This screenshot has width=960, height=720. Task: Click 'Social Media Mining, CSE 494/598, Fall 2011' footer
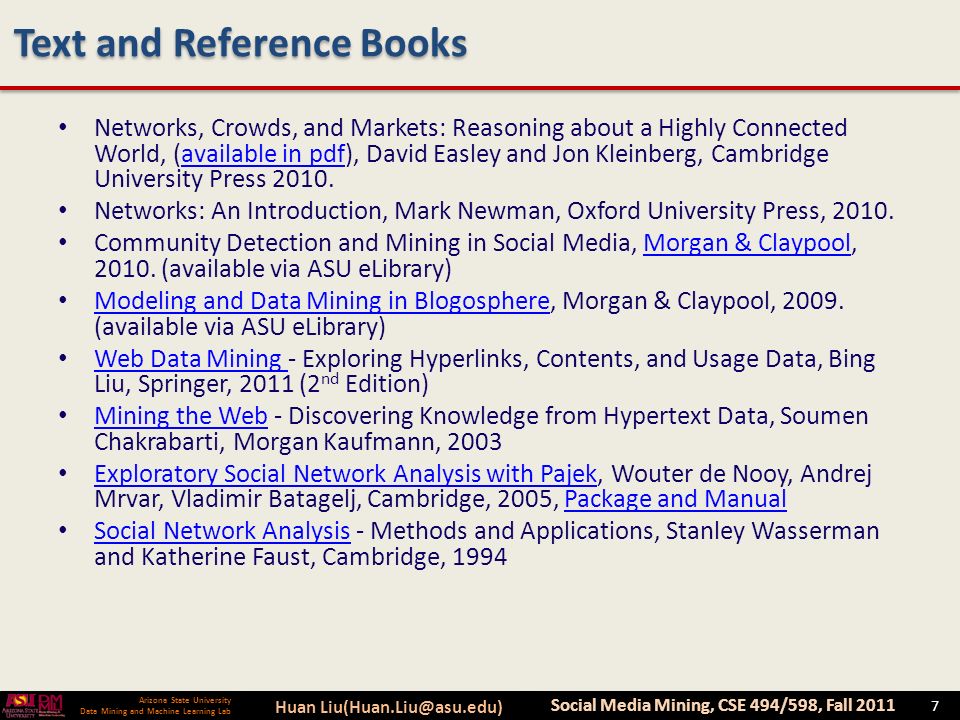pyautogui.click(x=722, y=705)
